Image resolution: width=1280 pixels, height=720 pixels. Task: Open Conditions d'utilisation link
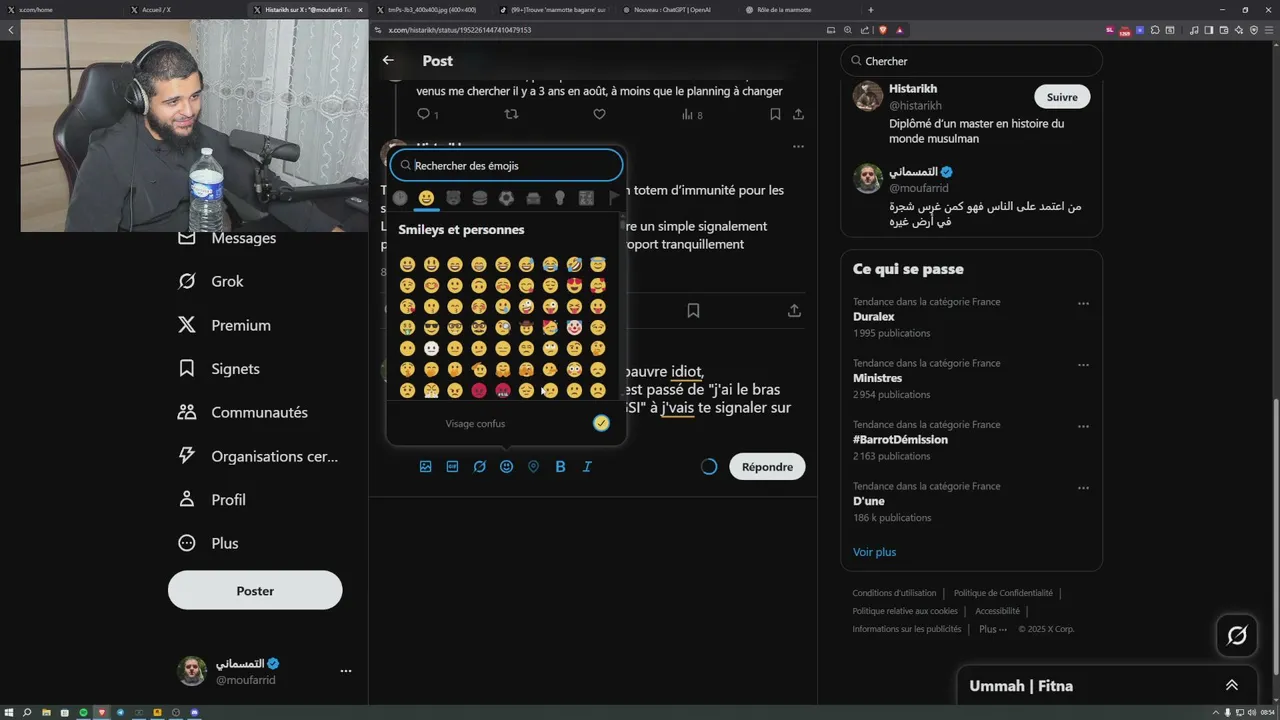(894, 593)
